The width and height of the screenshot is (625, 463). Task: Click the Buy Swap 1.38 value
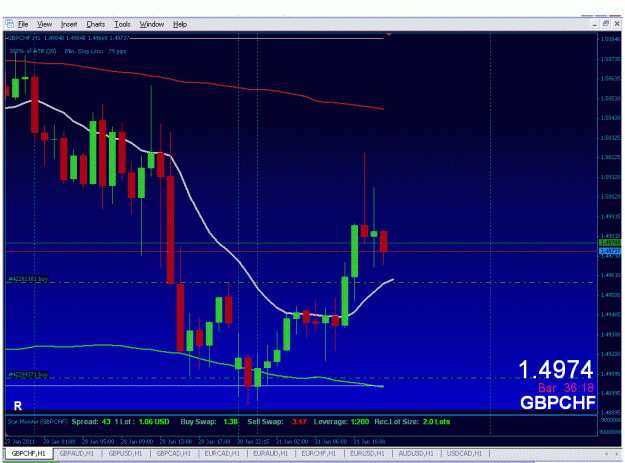pyautogui.click(x=230, y=422)
